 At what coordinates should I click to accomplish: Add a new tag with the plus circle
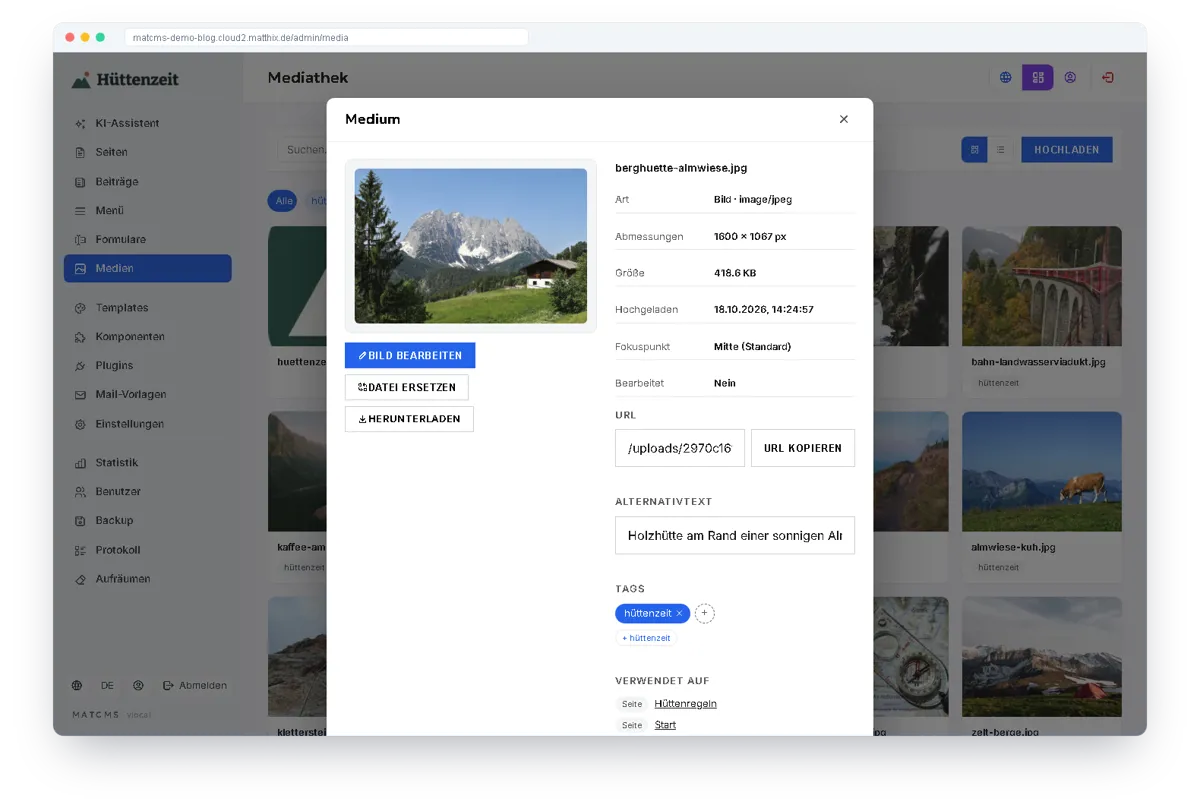705,613
